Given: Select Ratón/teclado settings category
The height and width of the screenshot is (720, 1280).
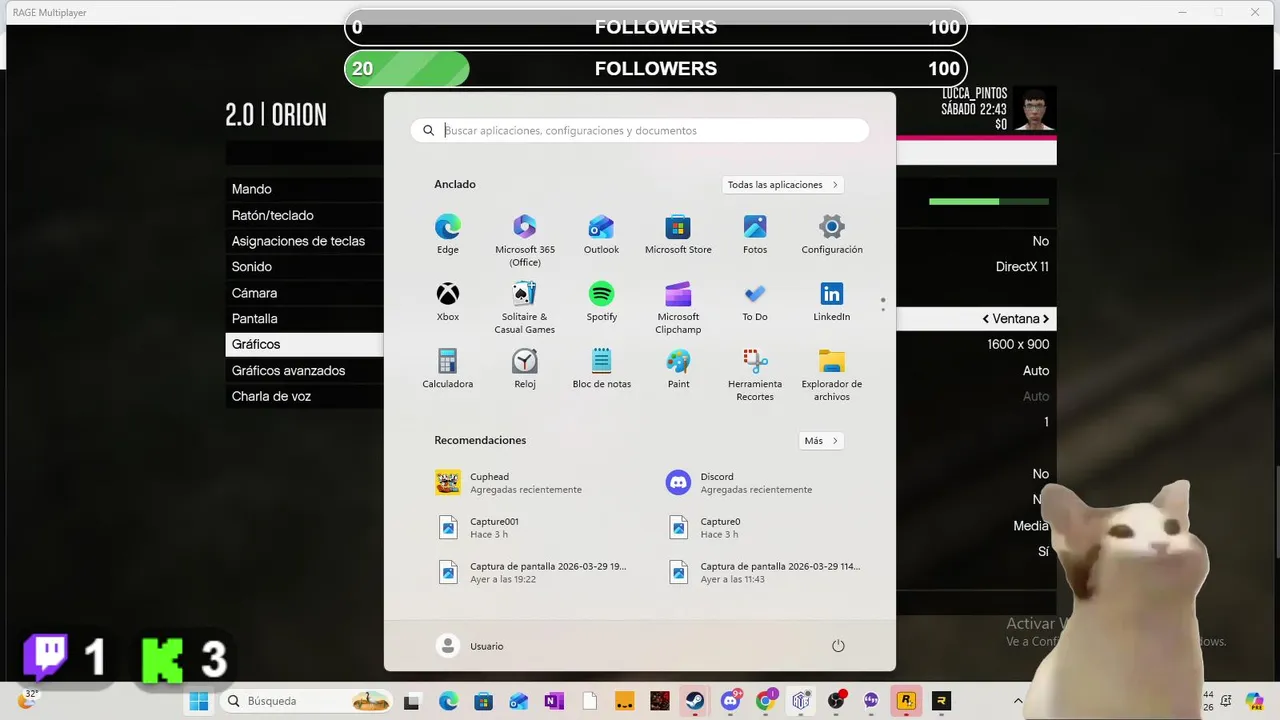Looking at the screenshot, I should point(304,215).
